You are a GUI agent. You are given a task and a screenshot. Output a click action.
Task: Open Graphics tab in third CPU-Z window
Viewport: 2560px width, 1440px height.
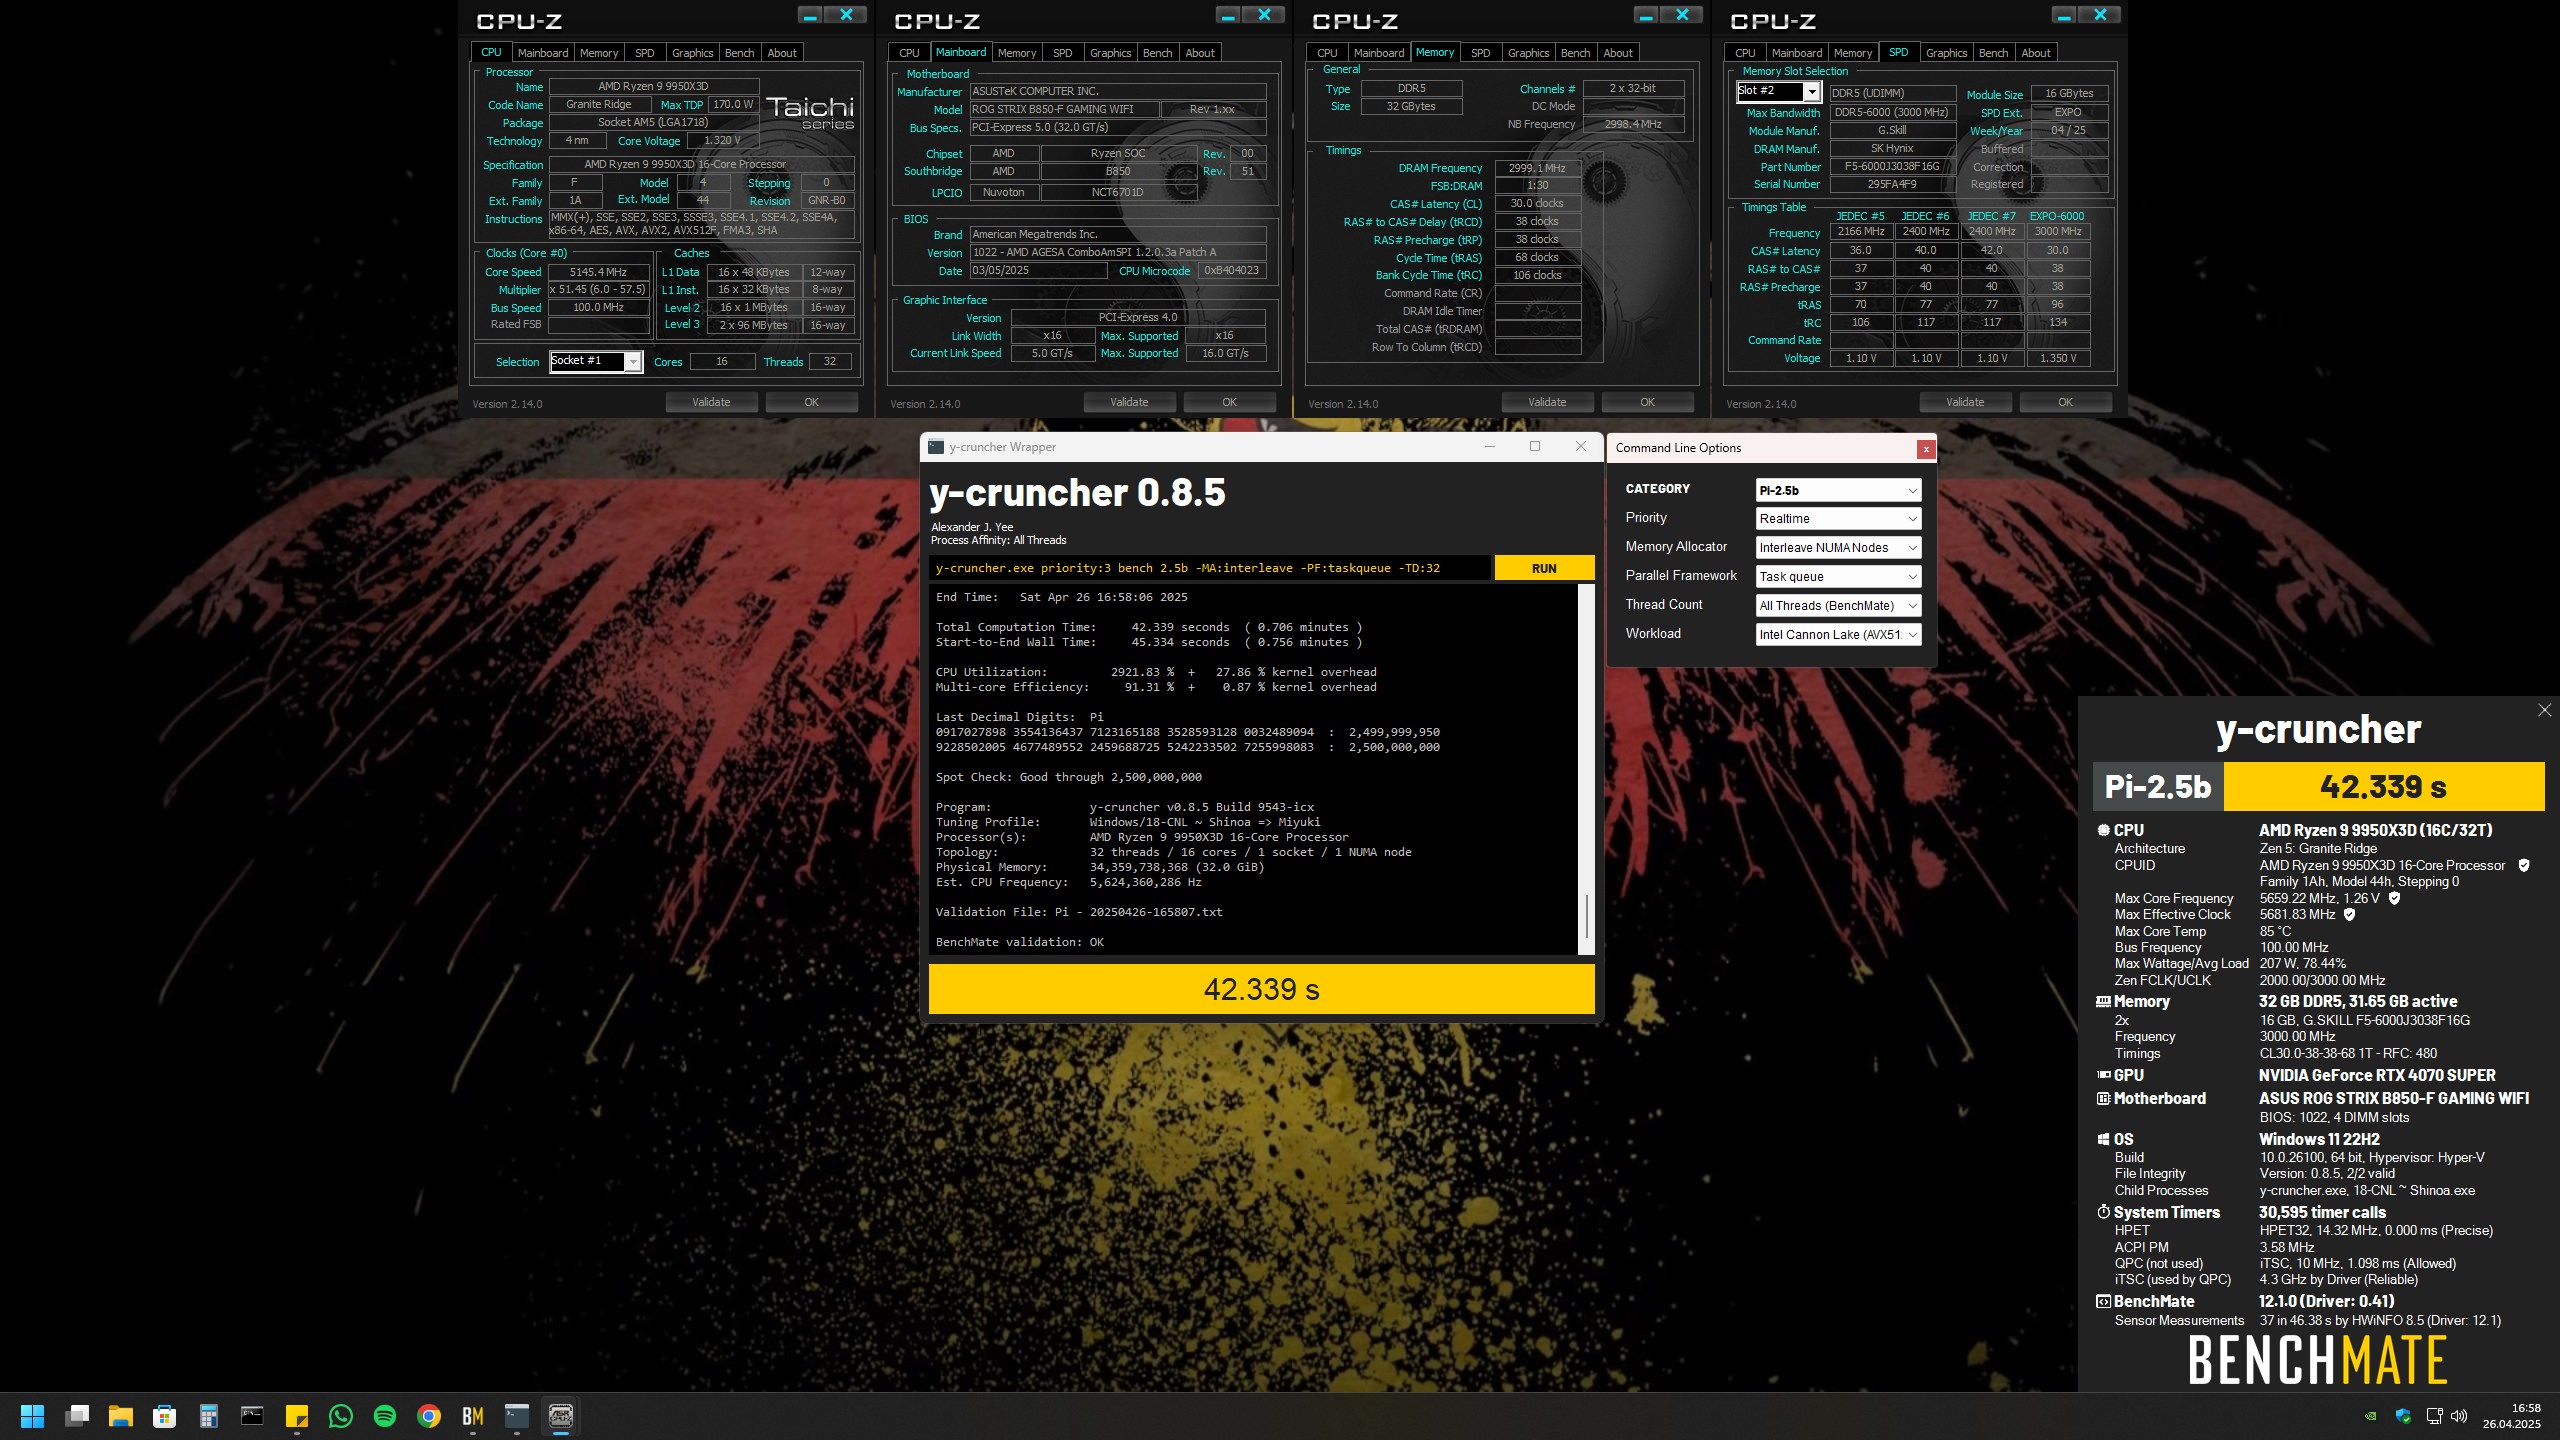pos(1528,53)
